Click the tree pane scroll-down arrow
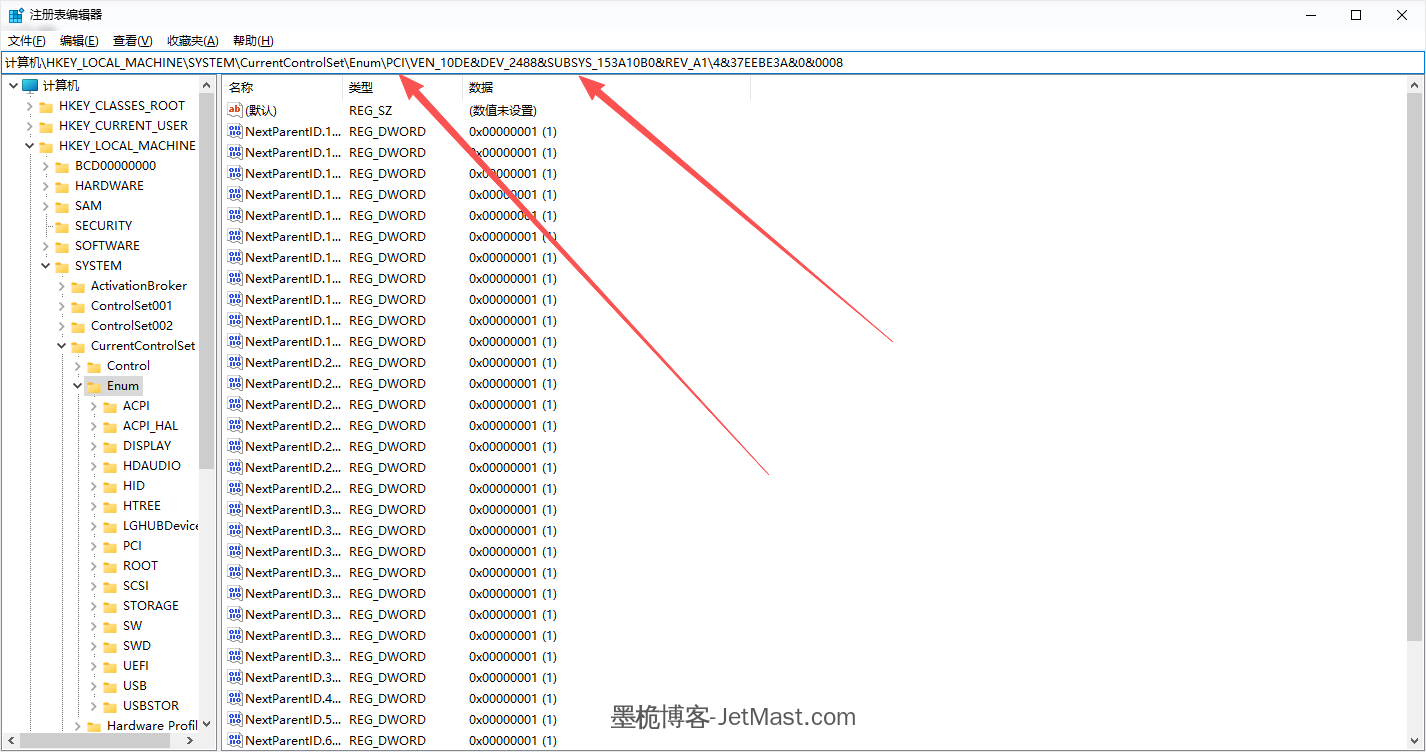The image size is (1426, 752). (207, 724)
